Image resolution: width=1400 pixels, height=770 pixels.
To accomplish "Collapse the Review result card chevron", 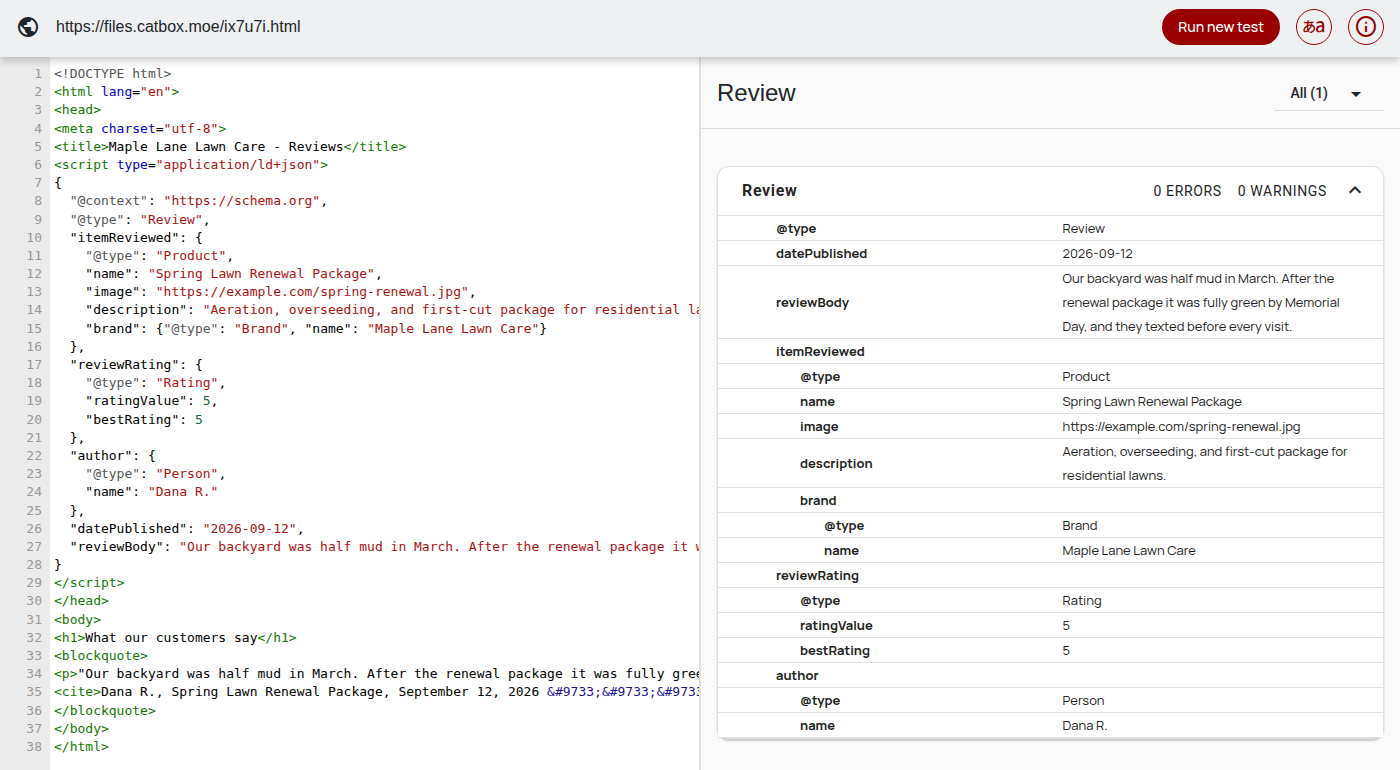I will [x=1355, y=190].
